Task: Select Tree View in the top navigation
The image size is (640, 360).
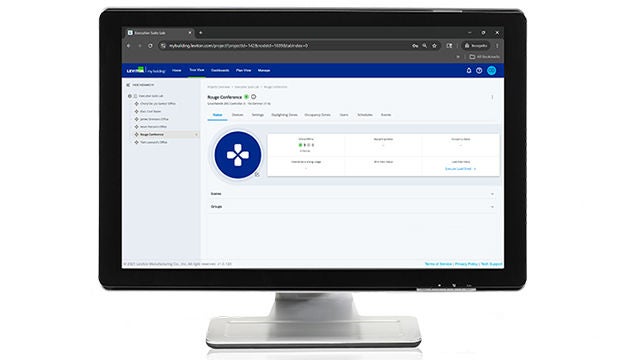Action: pyautogui.click(x=197, y=70)
